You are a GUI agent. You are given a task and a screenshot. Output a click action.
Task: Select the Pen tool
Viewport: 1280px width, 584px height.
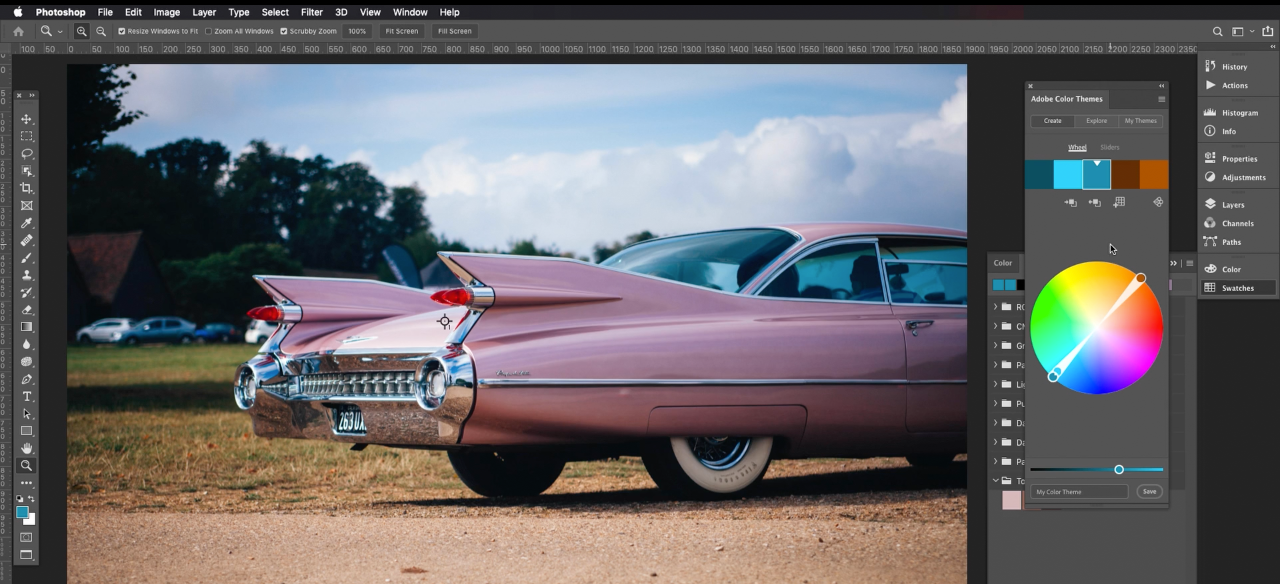click(x=27, y=379)
